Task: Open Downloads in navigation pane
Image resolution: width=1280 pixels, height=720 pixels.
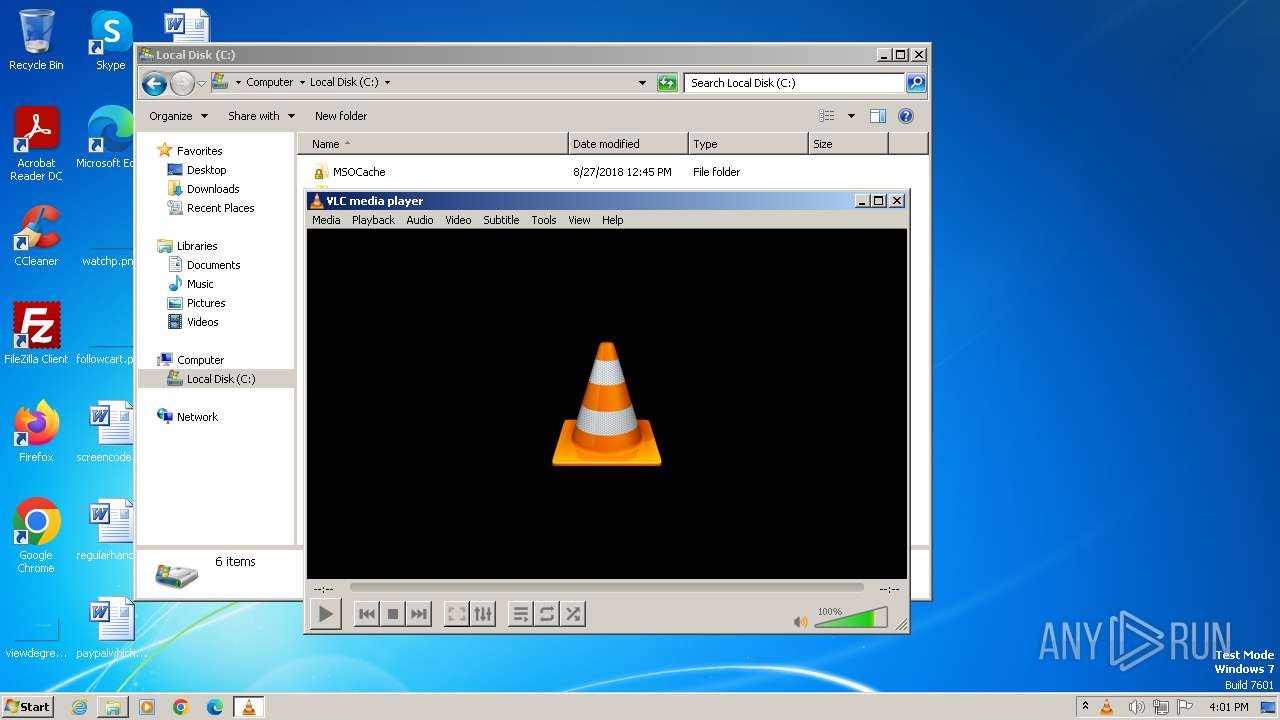Action: [x=213, y=189]
